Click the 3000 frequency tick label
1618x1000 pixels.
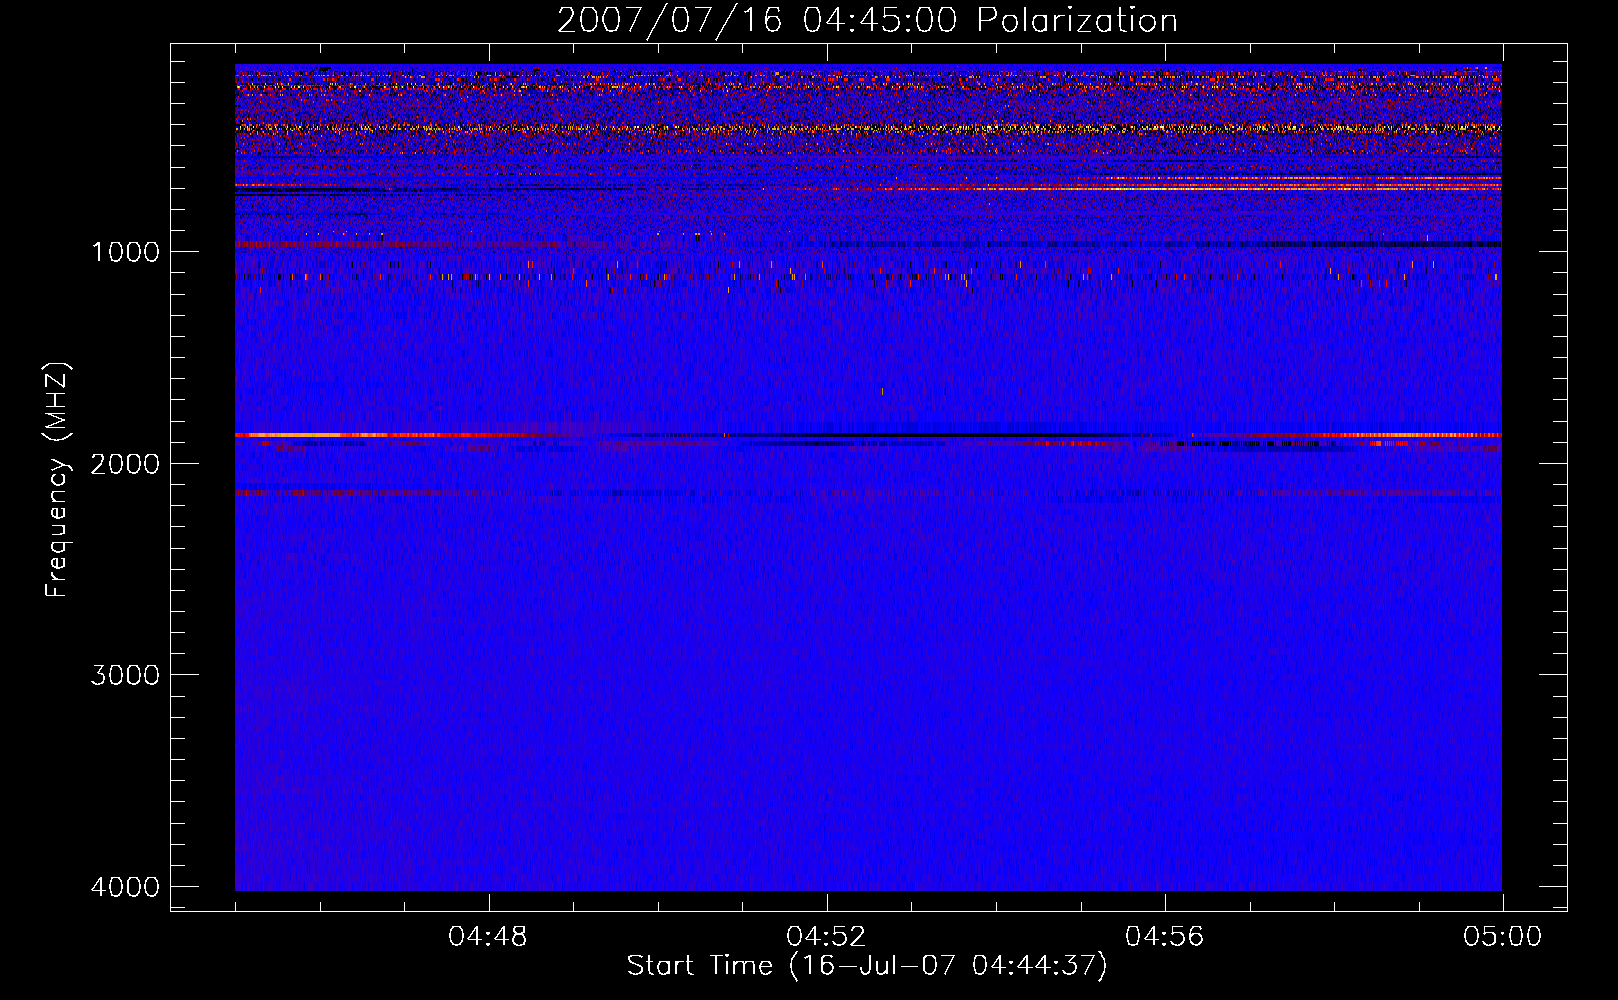[x=125, y=675]
